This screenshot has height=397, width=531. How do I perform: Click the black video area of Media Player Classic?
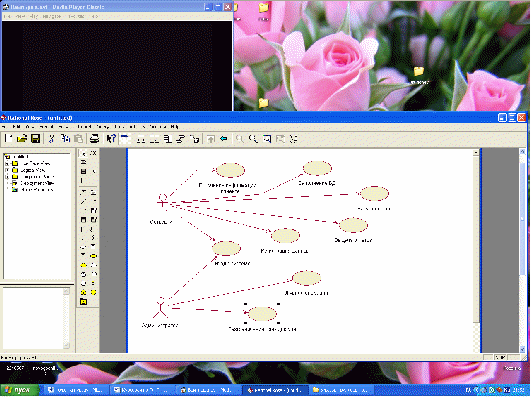point(117,66)
